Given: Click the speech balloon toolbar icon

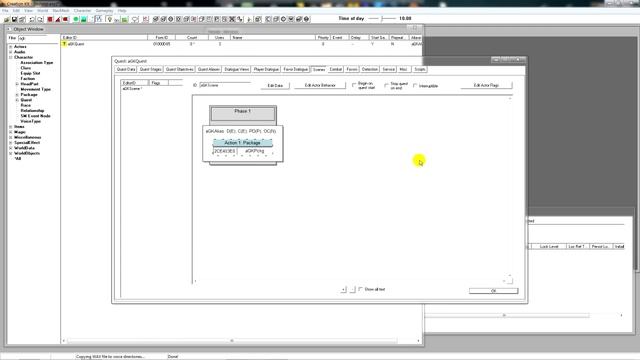Looking at the screenshot, I should click(135, 19).
